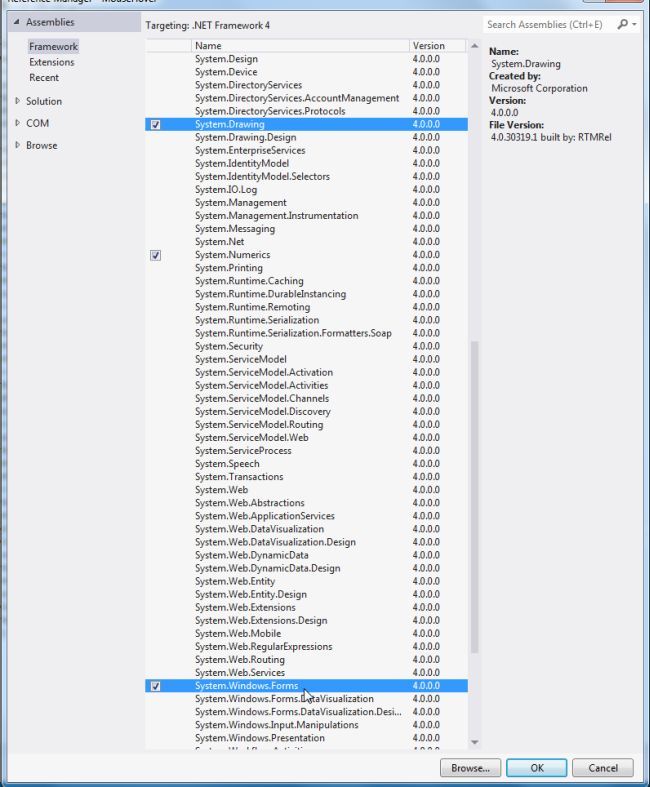The width and height of the screenshot is (650, 787).
Task: Select System.IdentityModel.Selectors row
Action: tap(306, 176)
